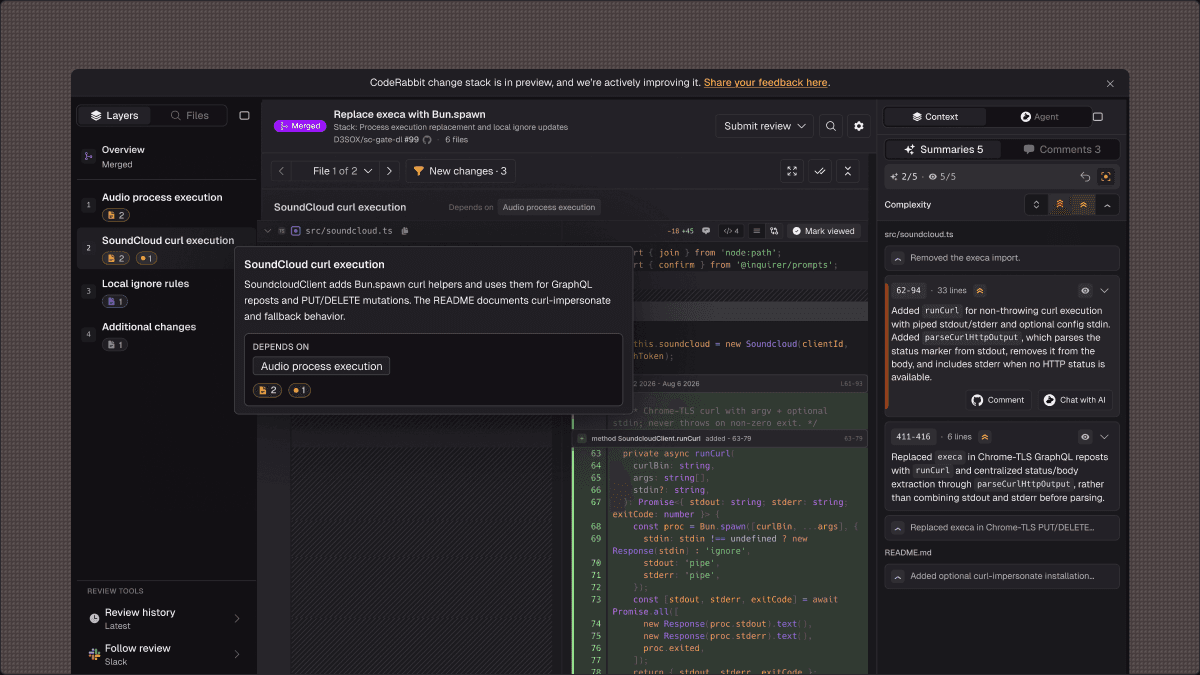The image size is (1200, 675).
Task: Select layer 1 Audio process execution
Action: tap(166, 206)
